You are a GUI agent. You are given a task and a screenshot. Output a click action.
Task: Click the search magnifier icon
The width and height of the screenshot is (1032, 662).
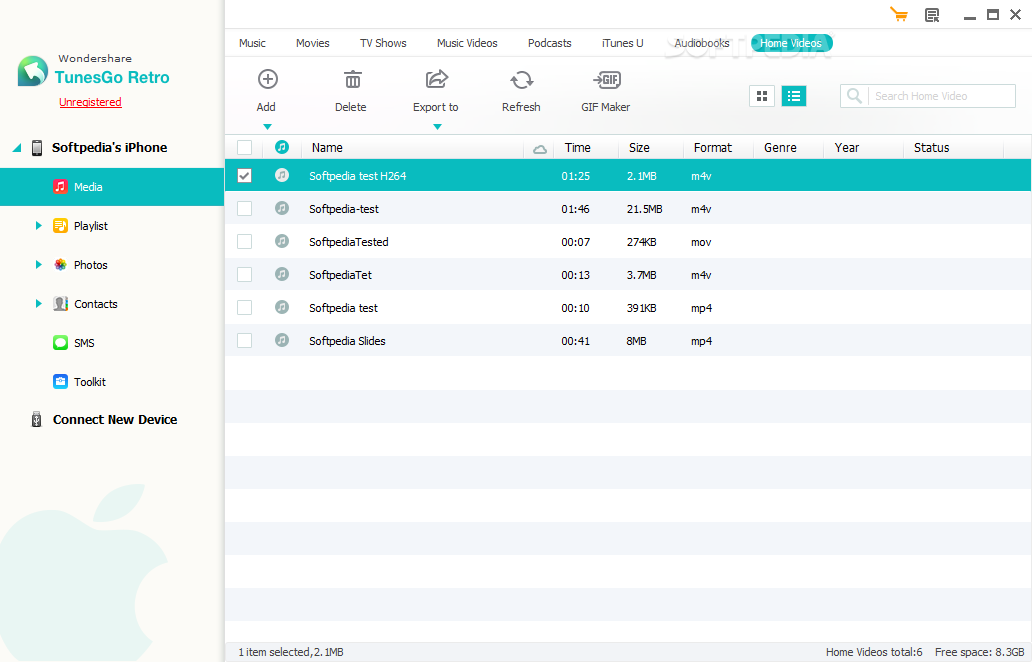854,96
